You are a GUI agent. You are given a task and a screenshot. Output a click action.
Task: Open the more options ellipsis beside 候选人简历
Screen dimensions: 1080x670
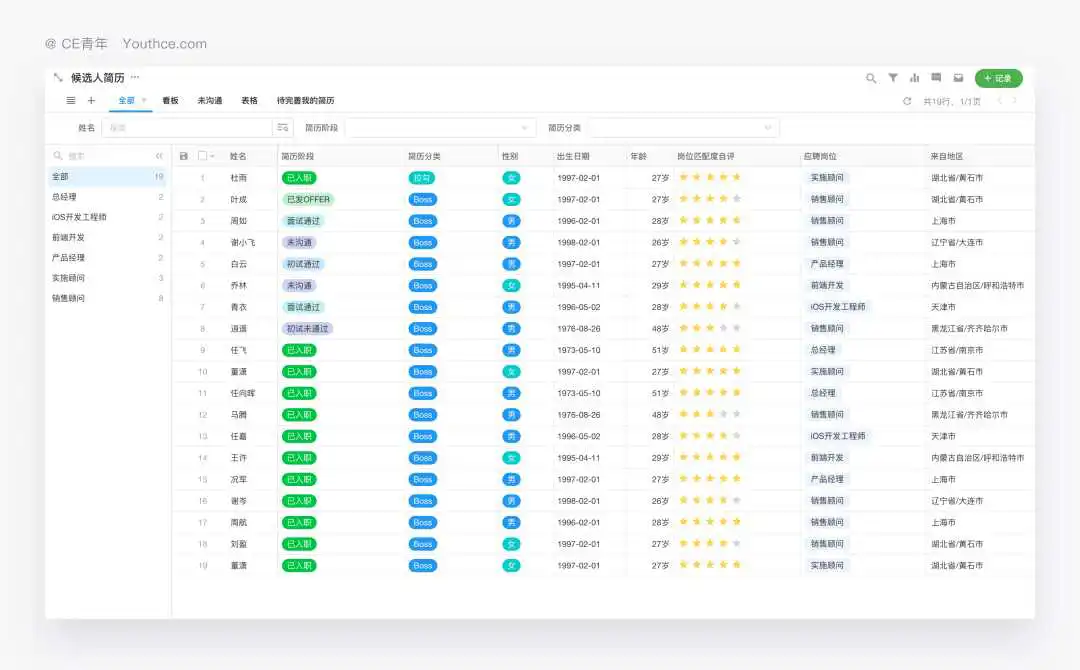(135, 77)
